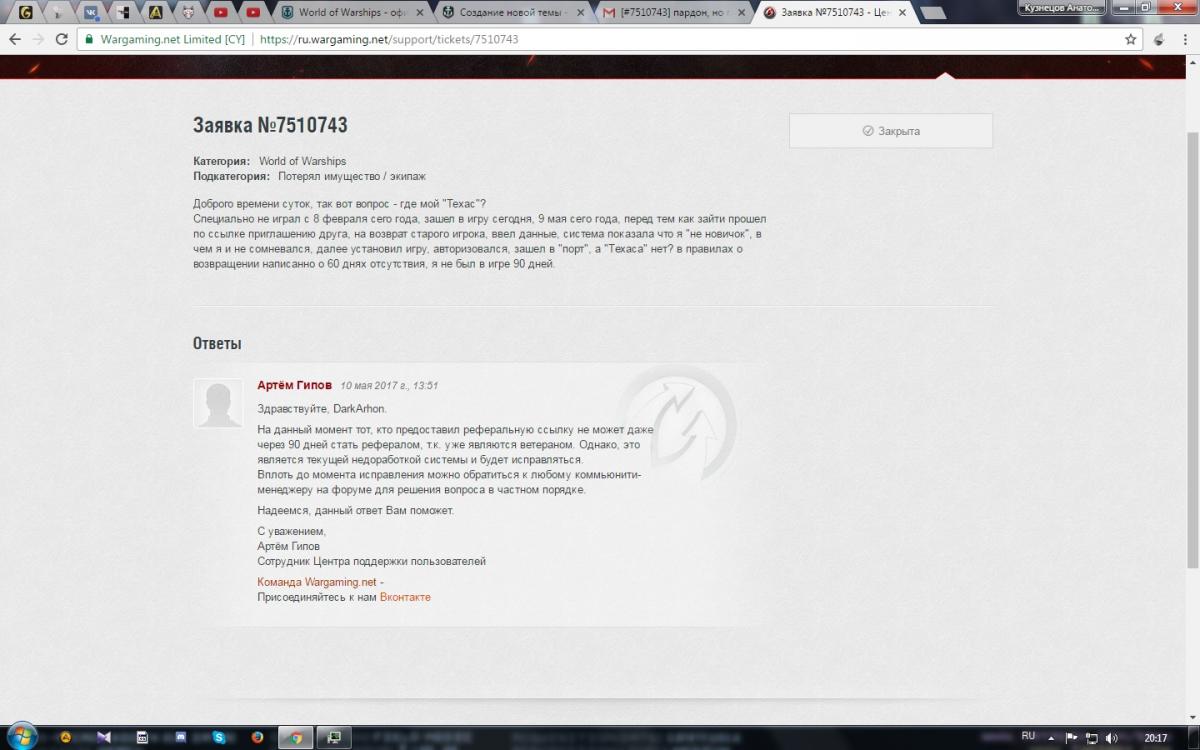Open the 'Вконтакте' link
Viewport: 1200px width, 750px height.
point(405,597)
